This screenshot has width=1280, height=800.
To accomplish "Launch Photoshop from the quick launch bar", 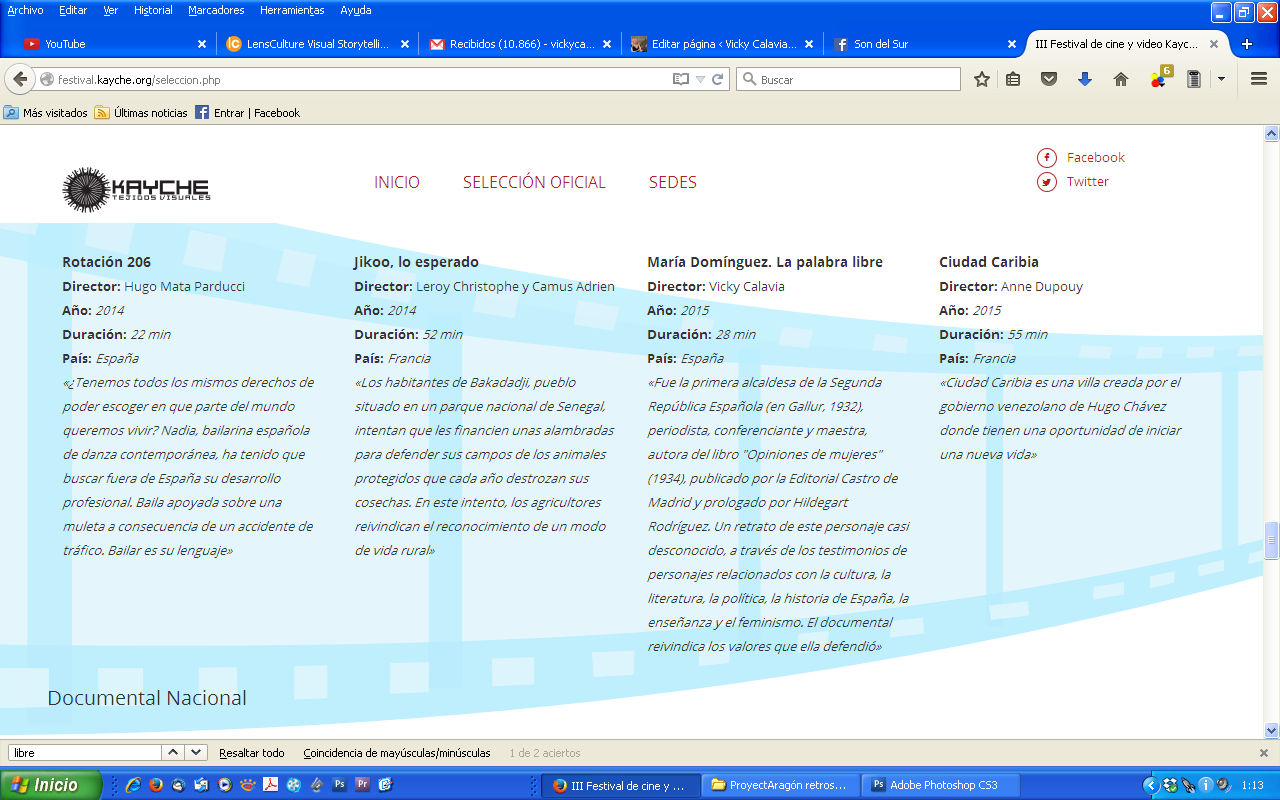I will [x=339, y=785].
